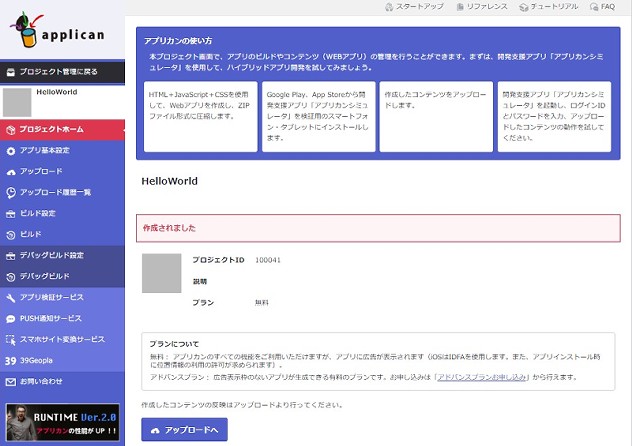Click the デバッグビルド circular icon

11,277
